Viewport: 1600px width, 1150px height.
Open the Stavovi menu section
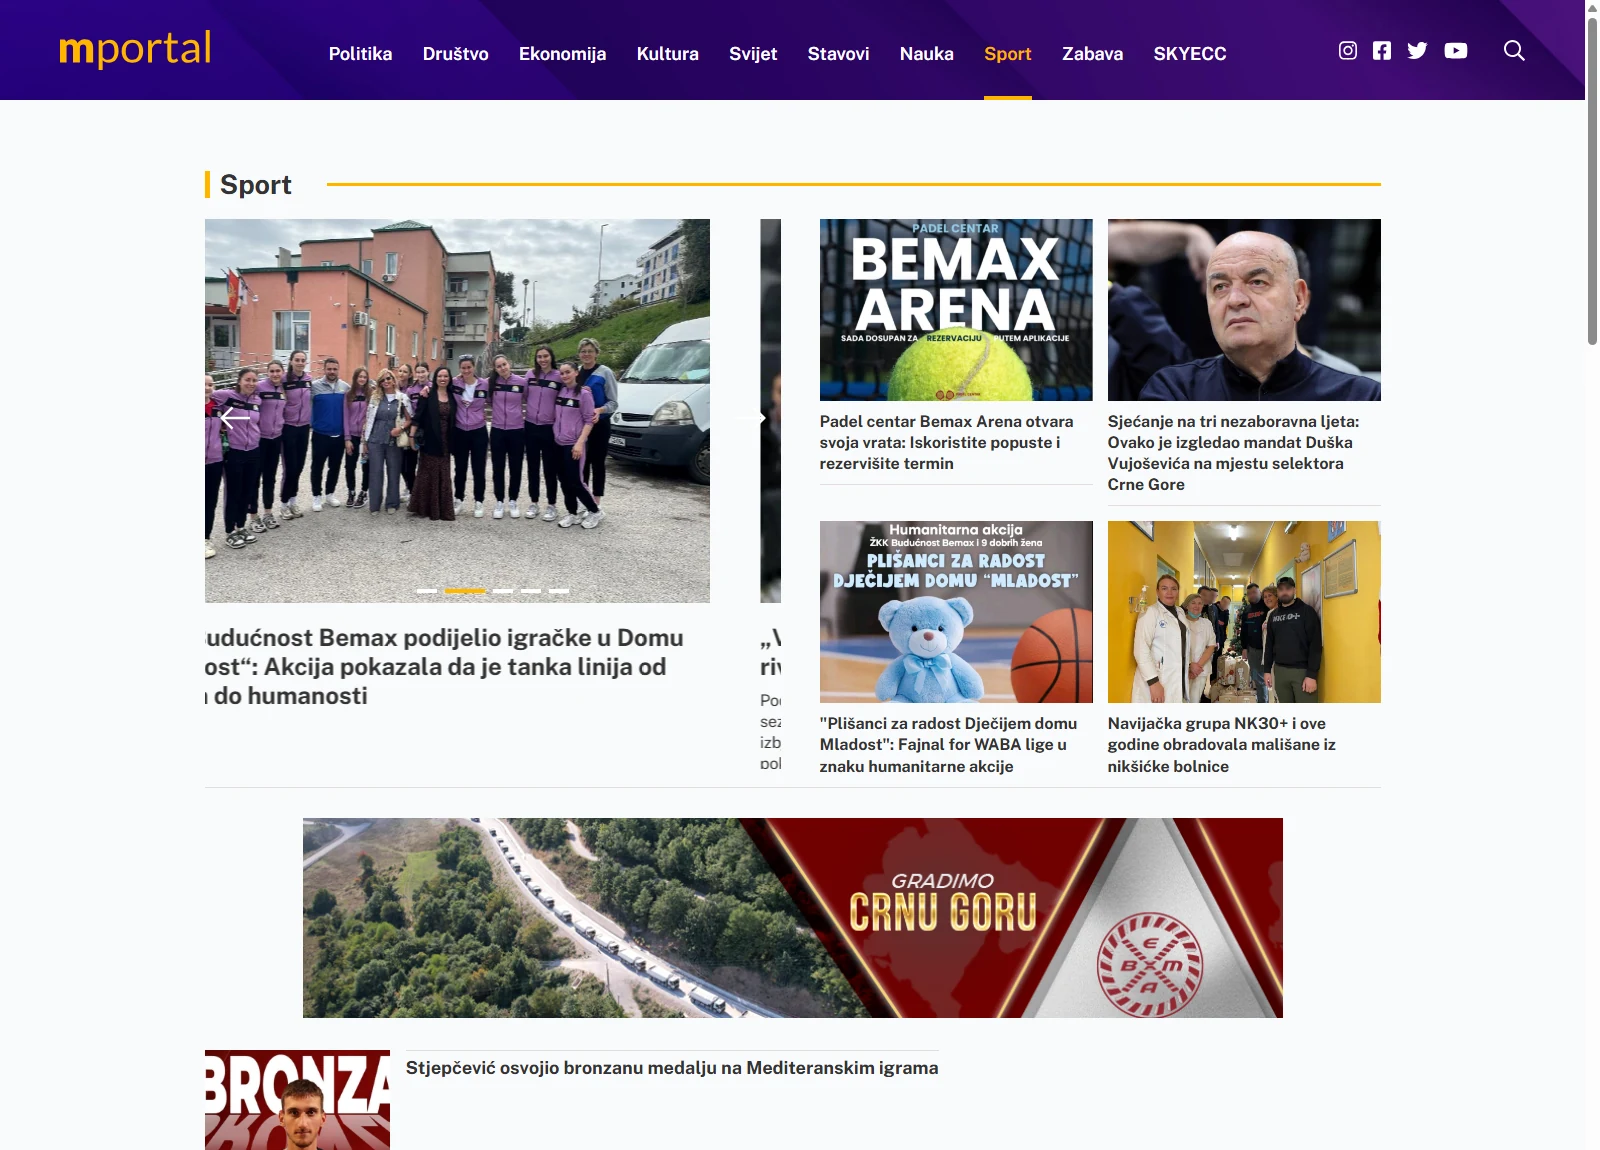(838, 54)
